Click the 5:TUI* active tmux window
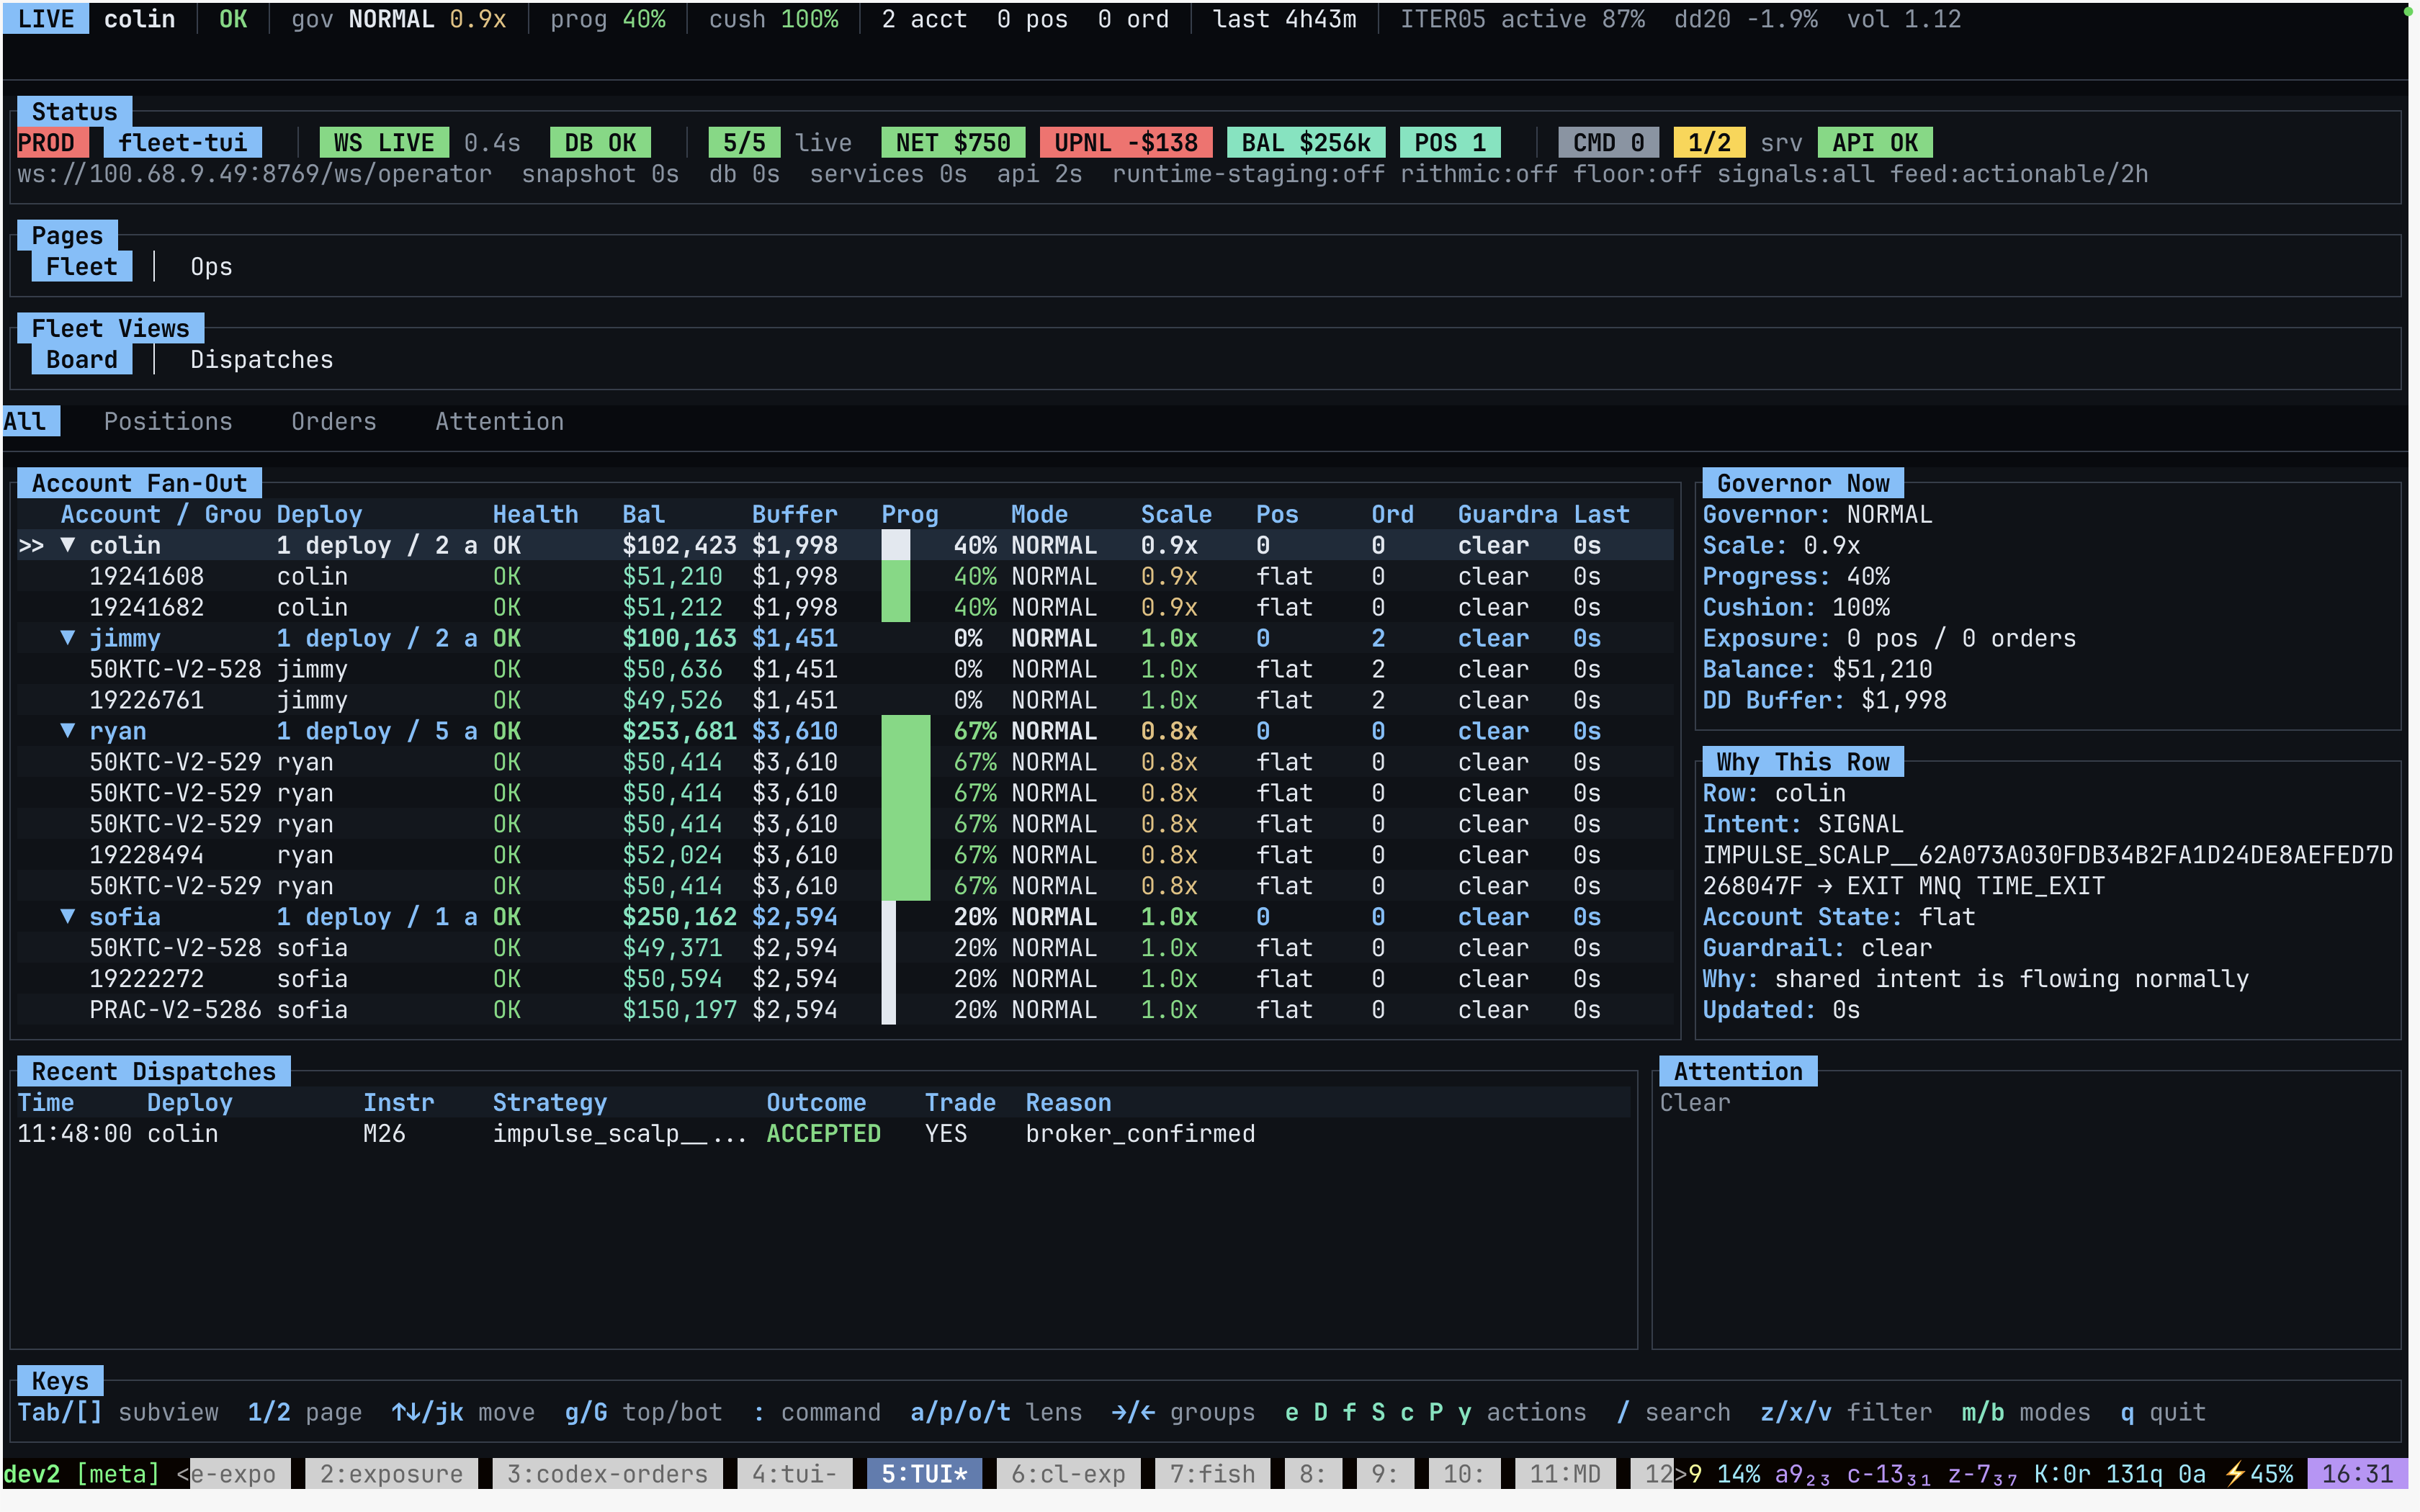Viewport: 2420px width, 1512px height. (924, 1474)
